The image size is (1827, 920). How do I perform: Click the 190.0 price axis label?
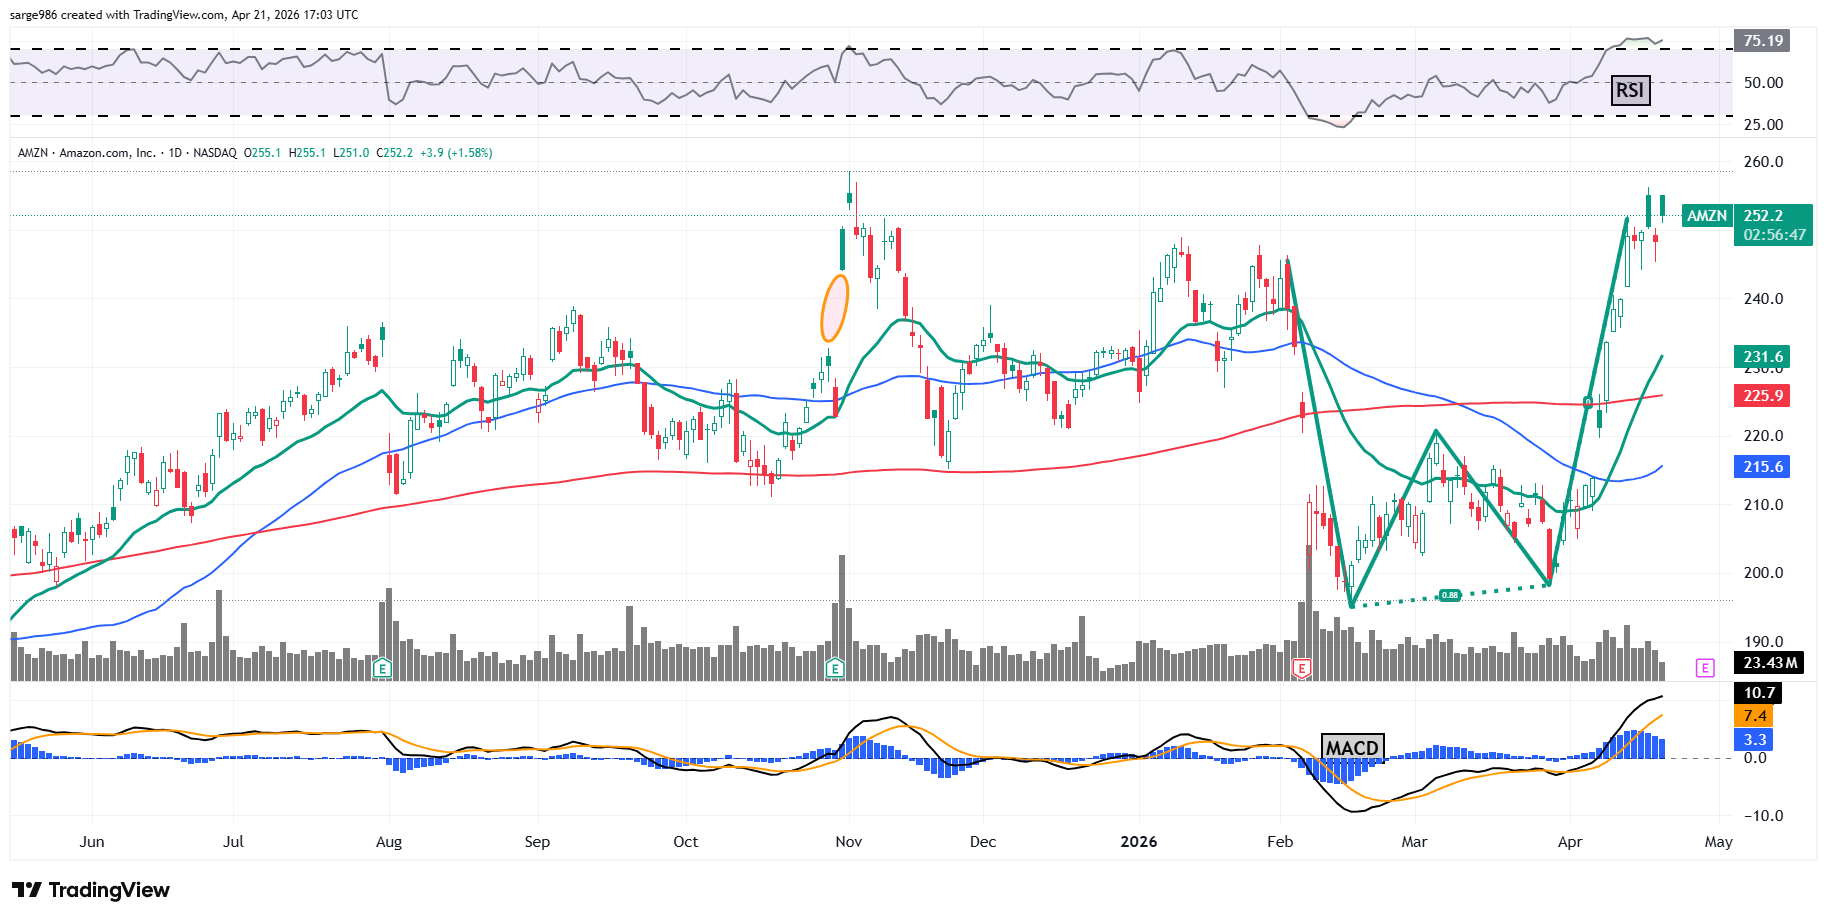(x=1763, y=642)
